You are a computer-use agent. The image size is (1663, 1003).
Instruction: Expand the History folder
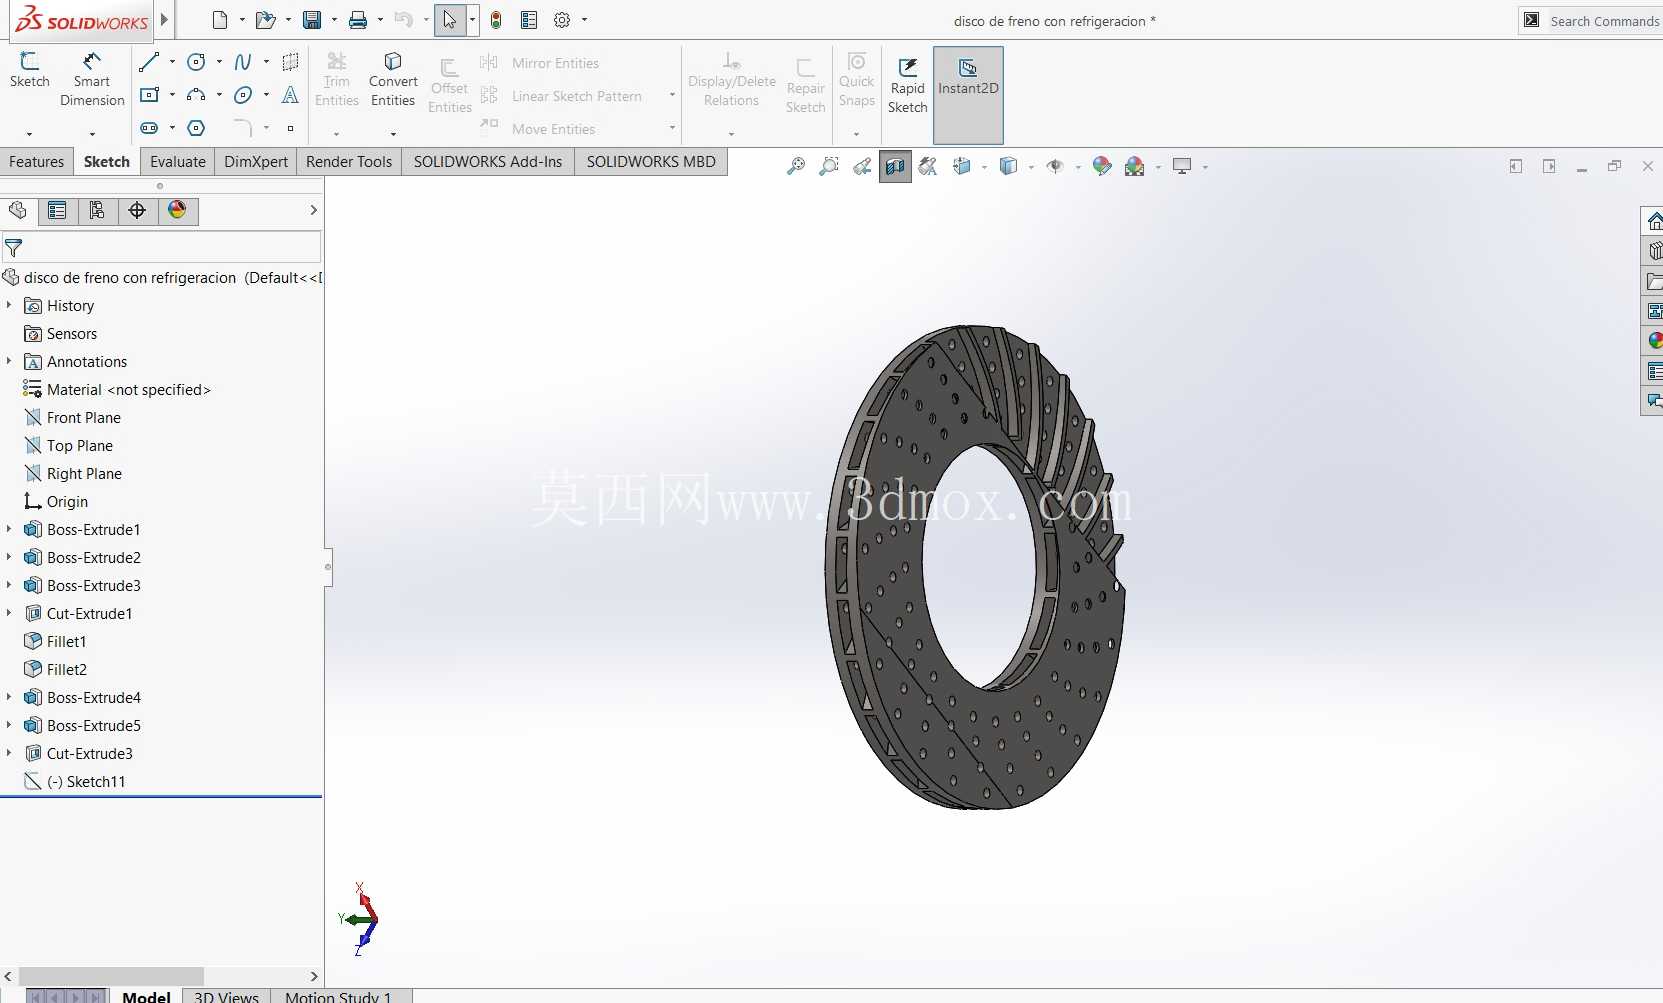point(9,305)
